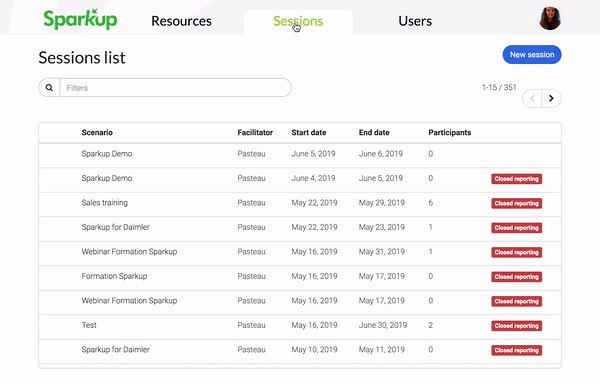Viewport: 600px width, 384px height.
Task: Click the Sparkup logo
Action: click(80, 19)
